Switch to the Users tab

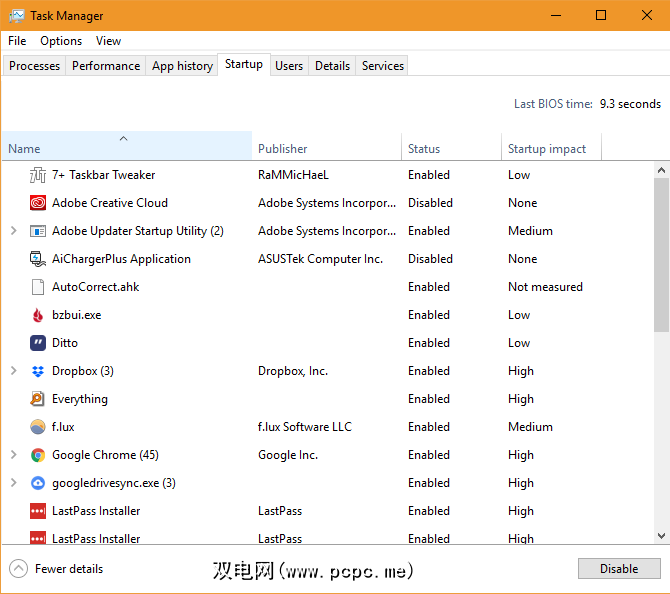coord(289,66)
